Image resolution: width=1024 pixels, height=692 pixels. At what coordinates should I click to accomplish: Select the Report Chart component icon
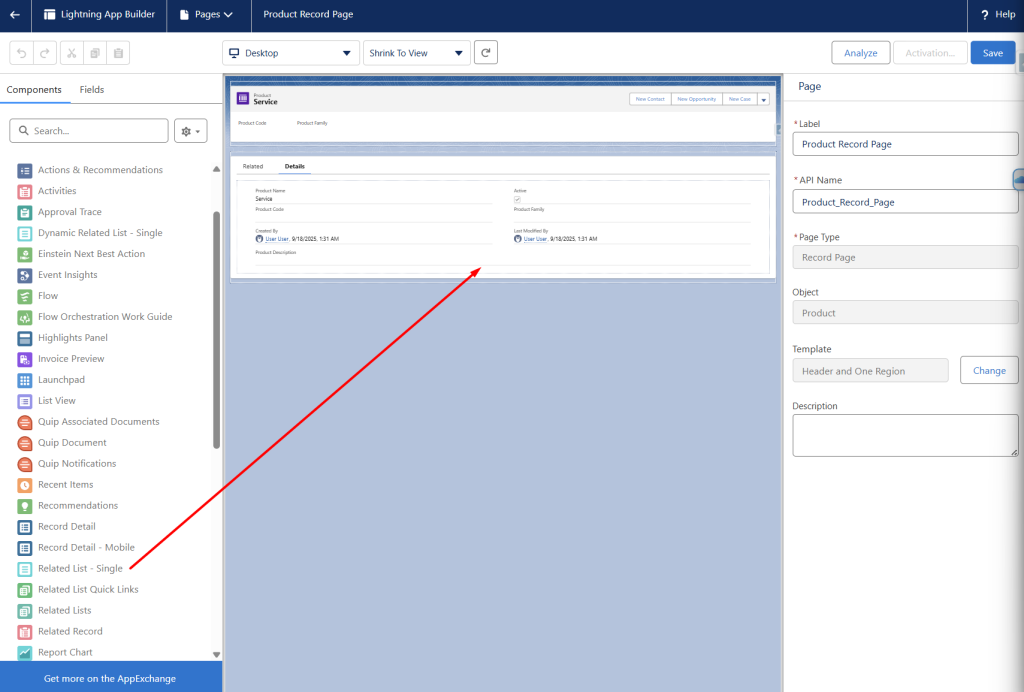pos(25,653)
